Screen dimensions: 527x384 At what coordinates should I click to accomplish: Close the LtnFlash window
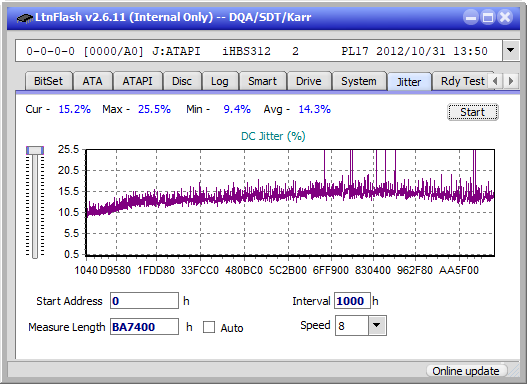[505, 17]
